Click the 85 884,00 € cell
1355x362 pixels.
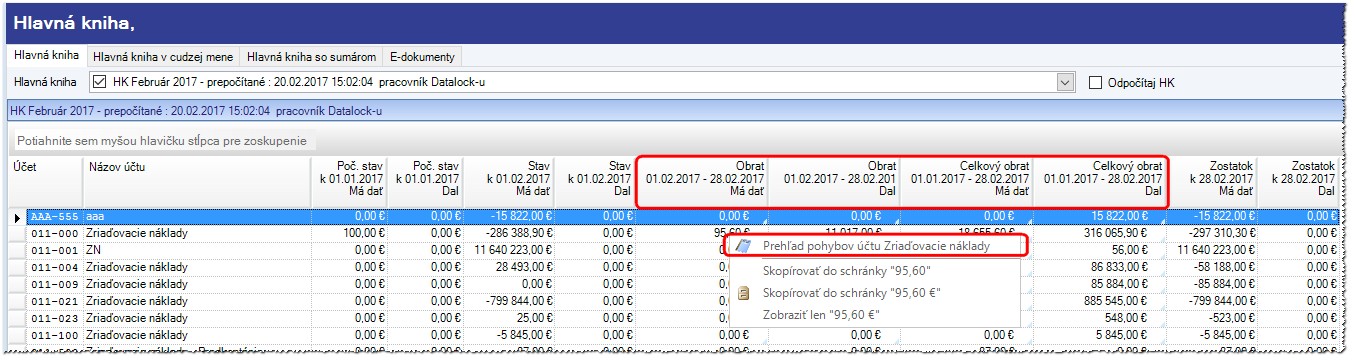(x=1100, y=284)
